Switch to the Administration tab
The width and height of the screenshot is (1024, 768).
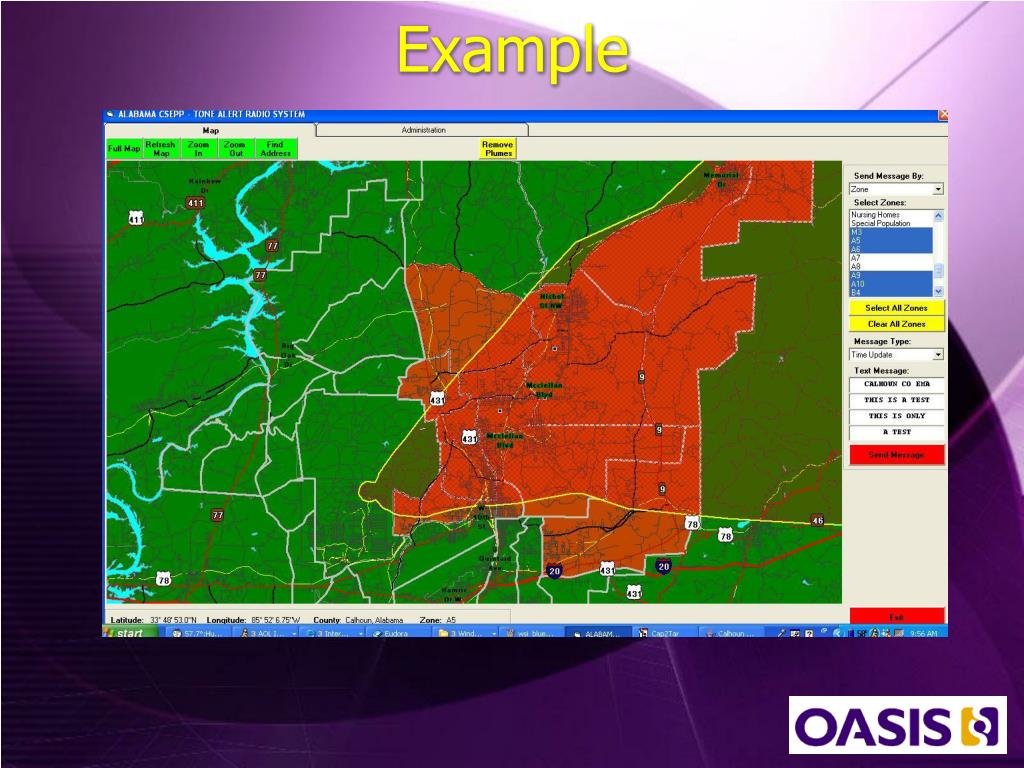pos(423,130)
